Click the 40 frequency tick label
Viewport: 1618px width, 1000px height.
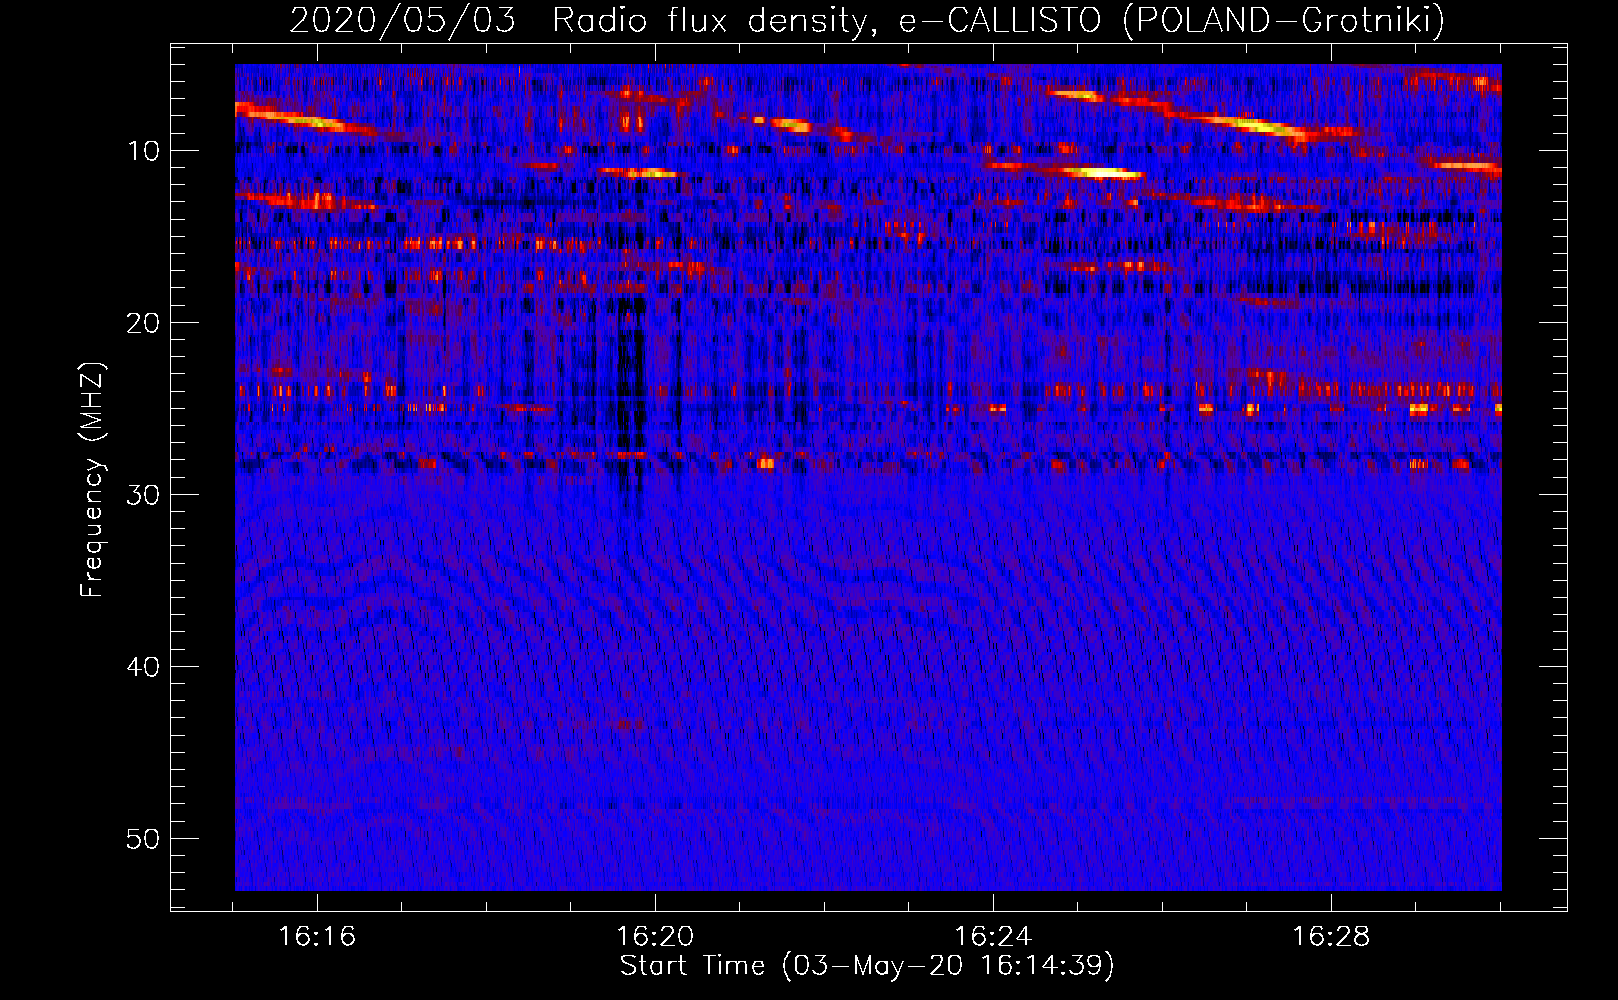(x=143, y=667)
